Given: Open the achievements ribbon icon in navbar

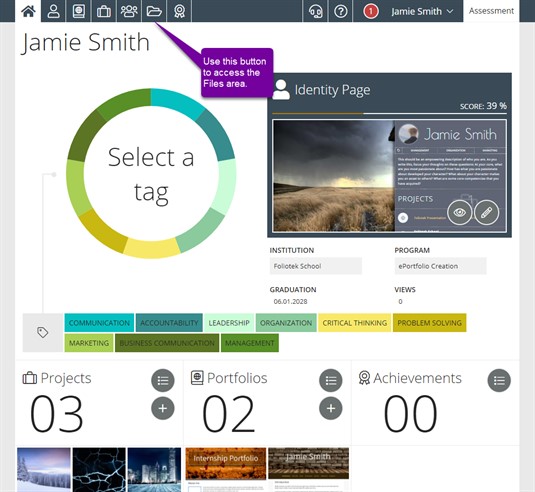Looking at the screenshot, I should [x=179, y=11].
